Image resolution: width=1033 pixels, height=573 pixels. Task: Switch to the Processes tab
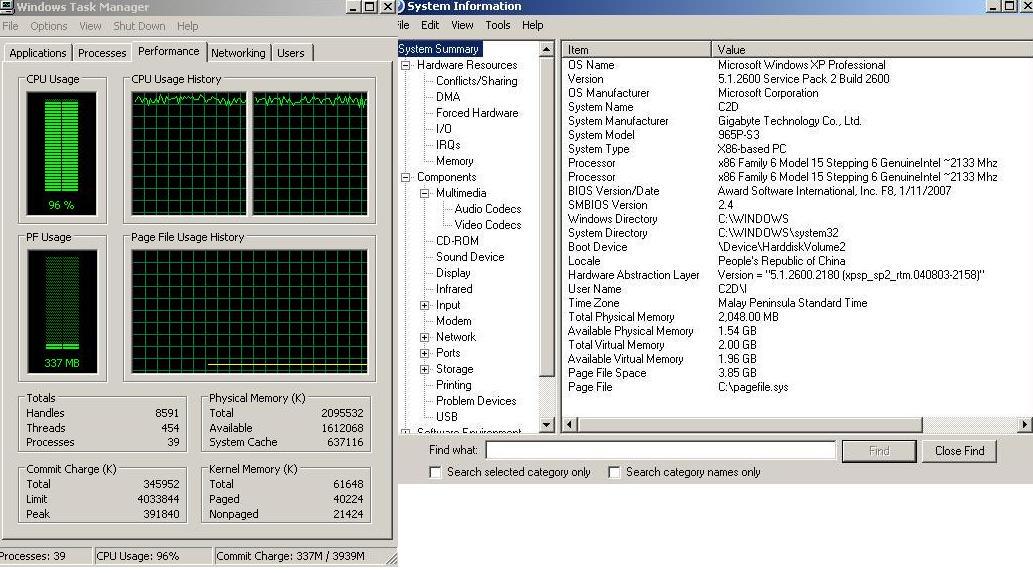coord(102,53)
